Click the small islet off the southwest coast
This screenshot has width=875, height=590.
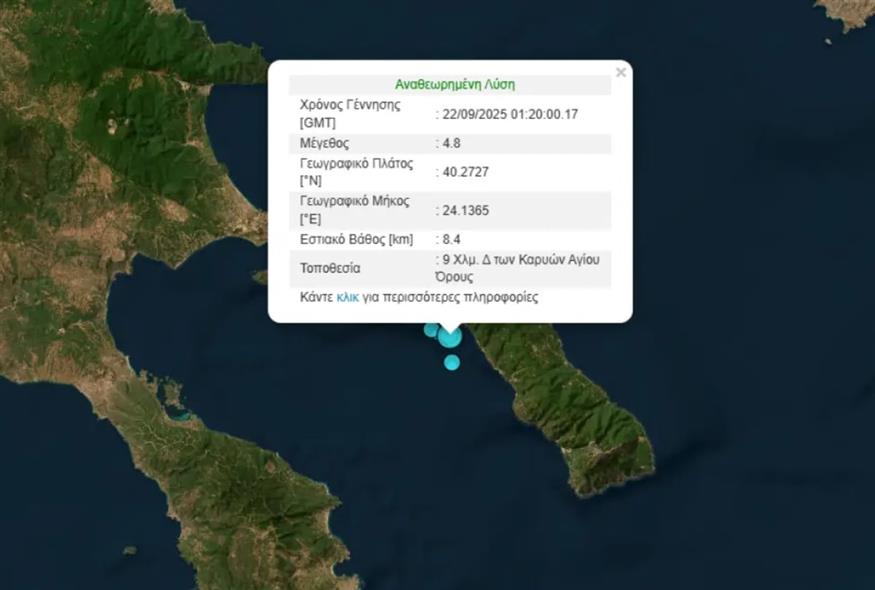coord(129,551)
